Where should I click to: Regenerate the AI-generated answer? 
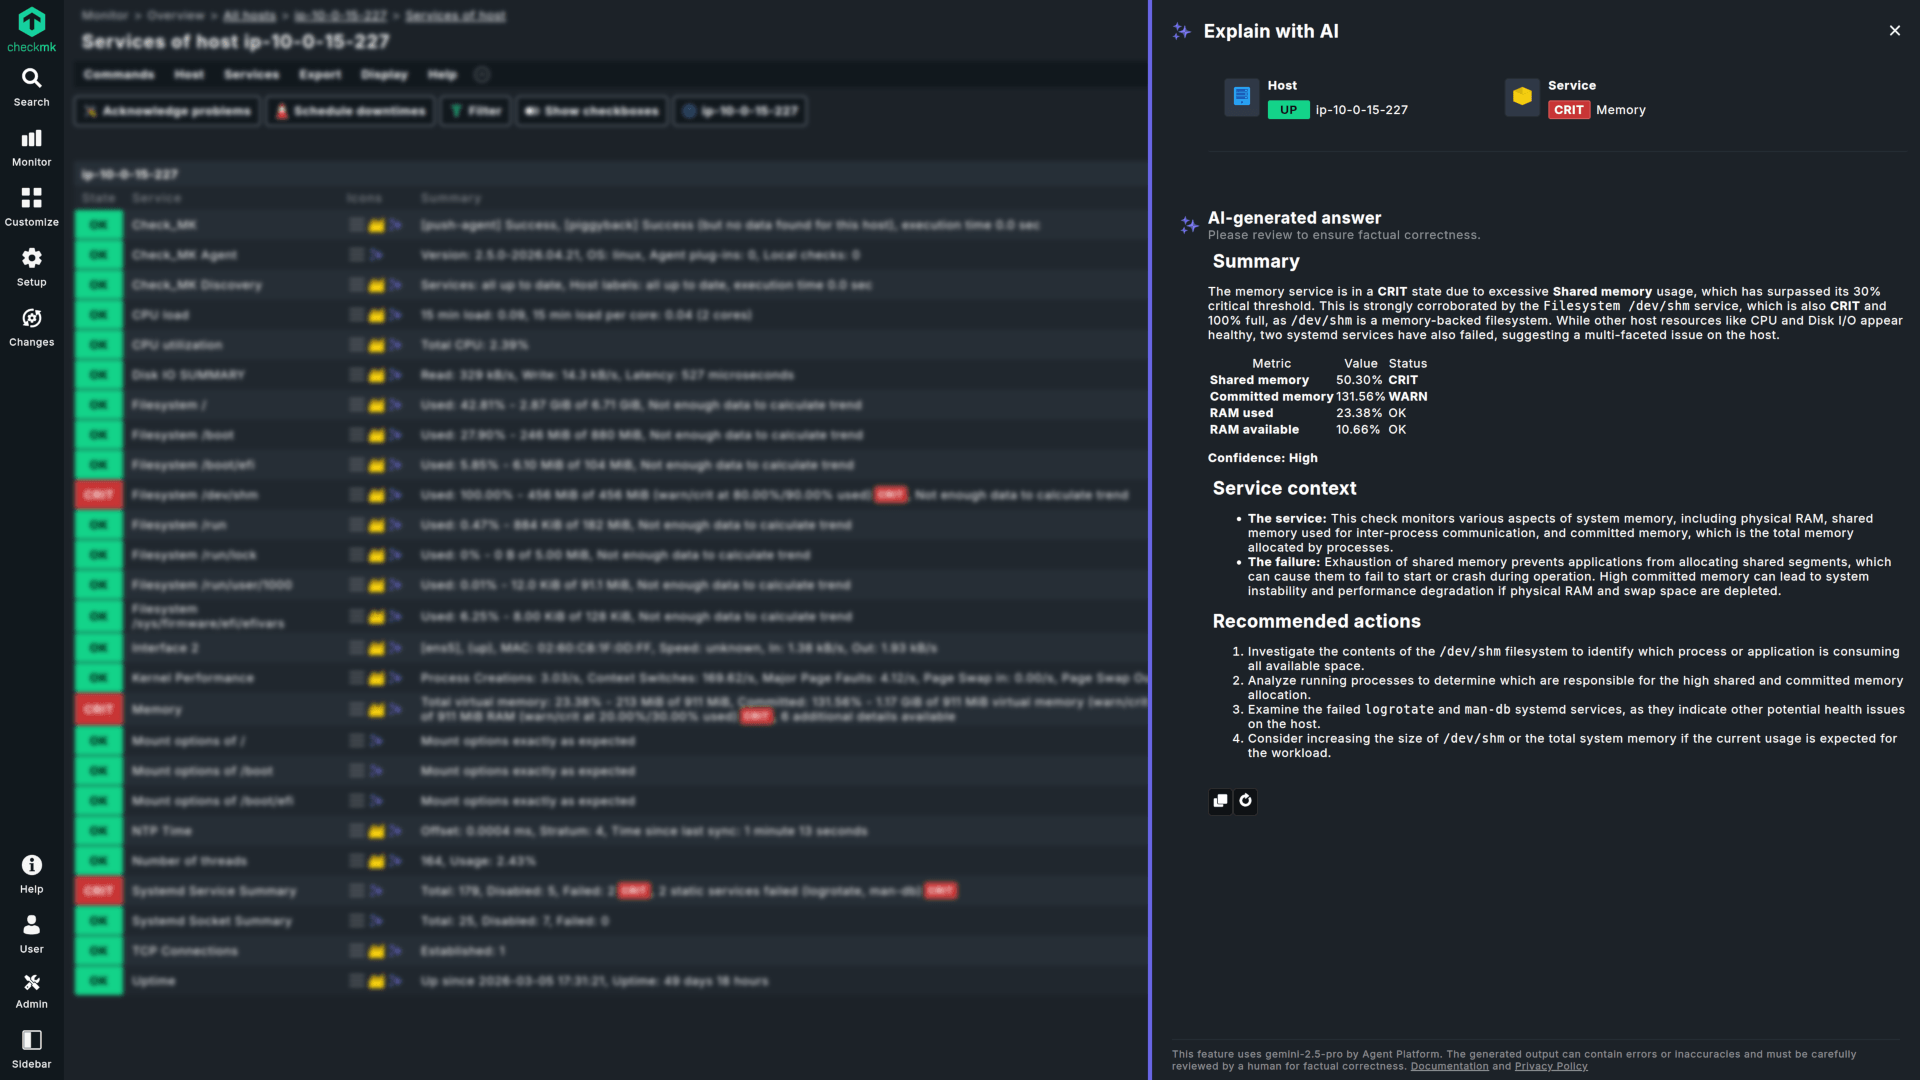point(1245,801)
